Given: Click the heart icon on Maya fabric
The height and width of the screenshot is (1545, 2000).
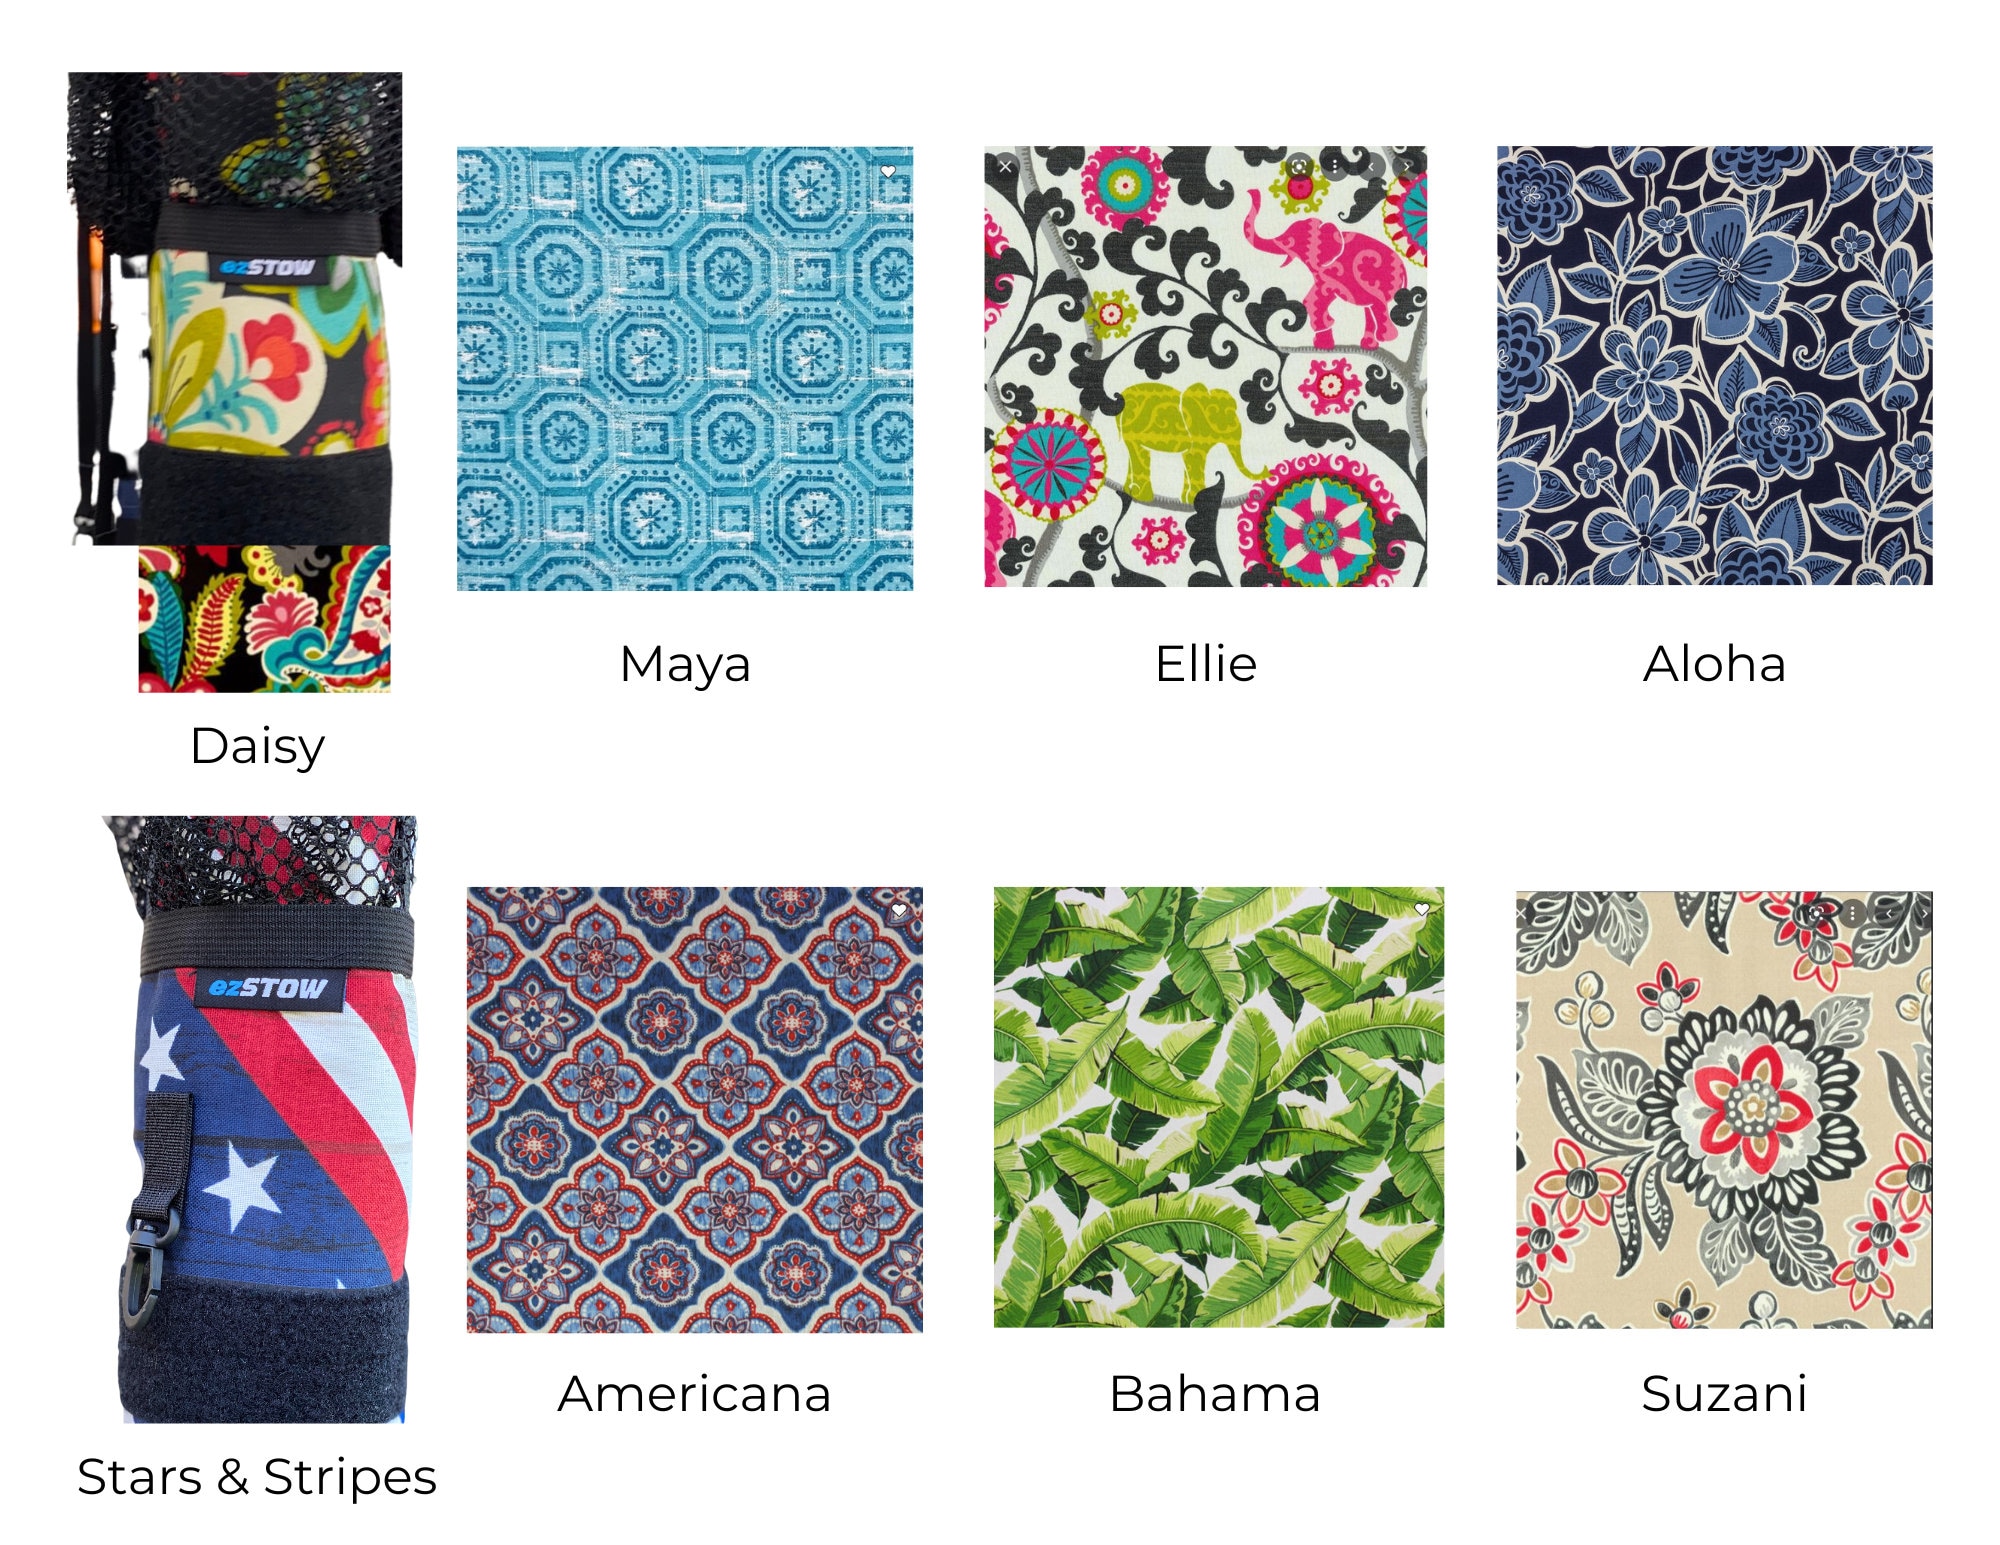Looking at the screenshot, I should pyautogui.click(x=888, y=172).
